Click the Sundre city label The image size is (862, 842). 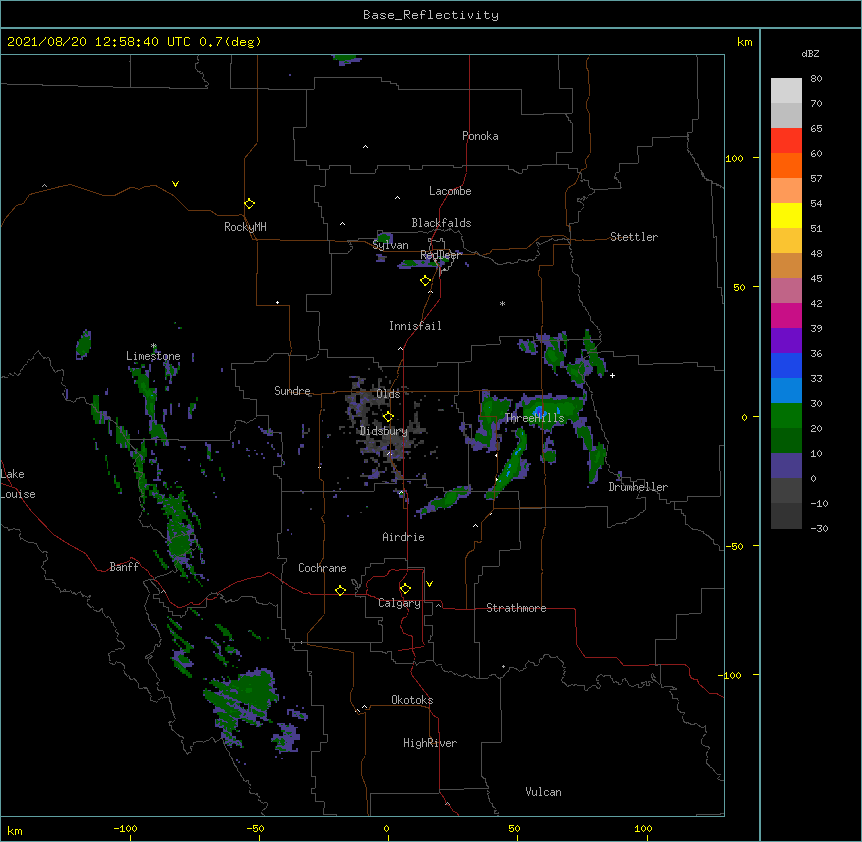292,391
